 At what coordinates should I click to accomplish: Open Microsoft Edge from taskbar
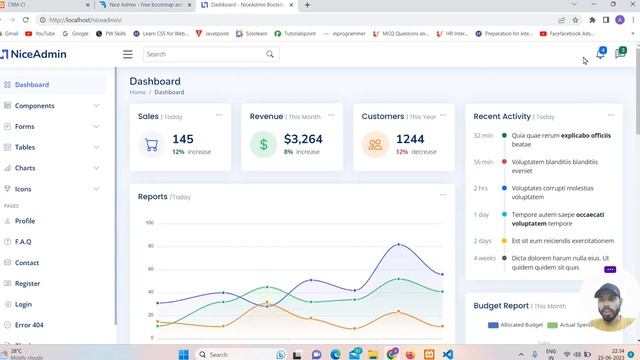336,354
